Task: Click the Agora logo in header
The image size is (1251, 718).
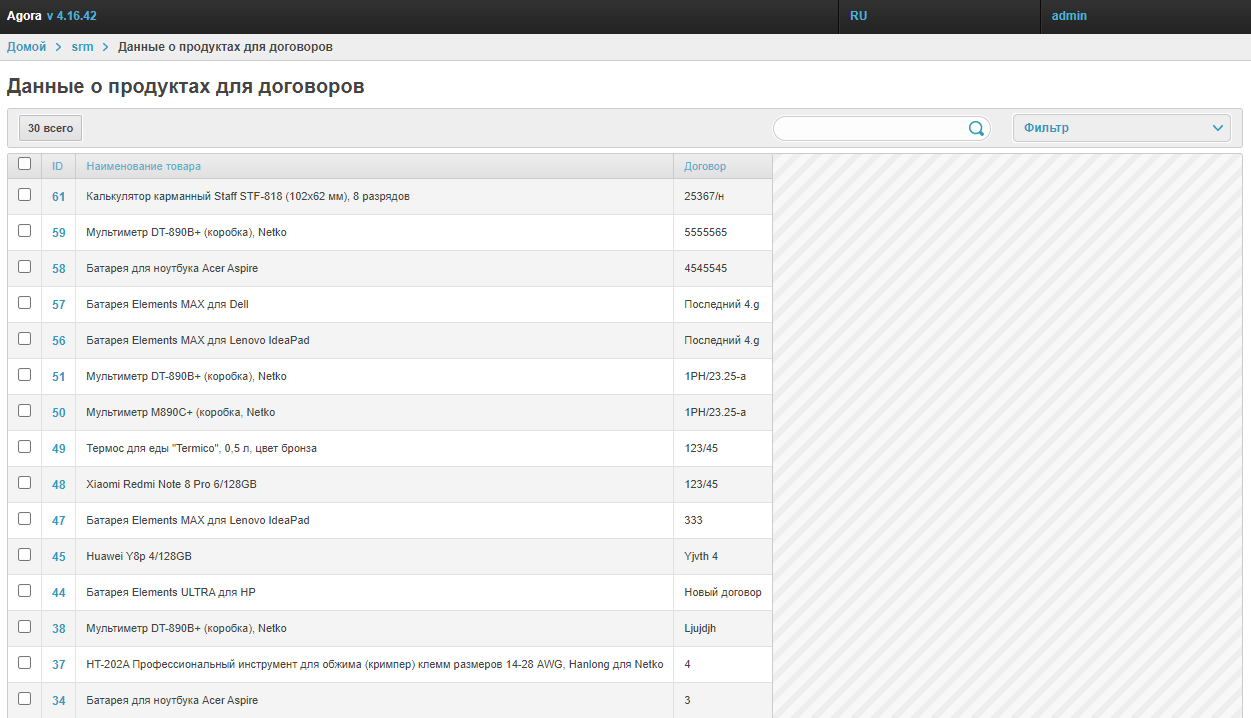Action: (x=24, y=16)
